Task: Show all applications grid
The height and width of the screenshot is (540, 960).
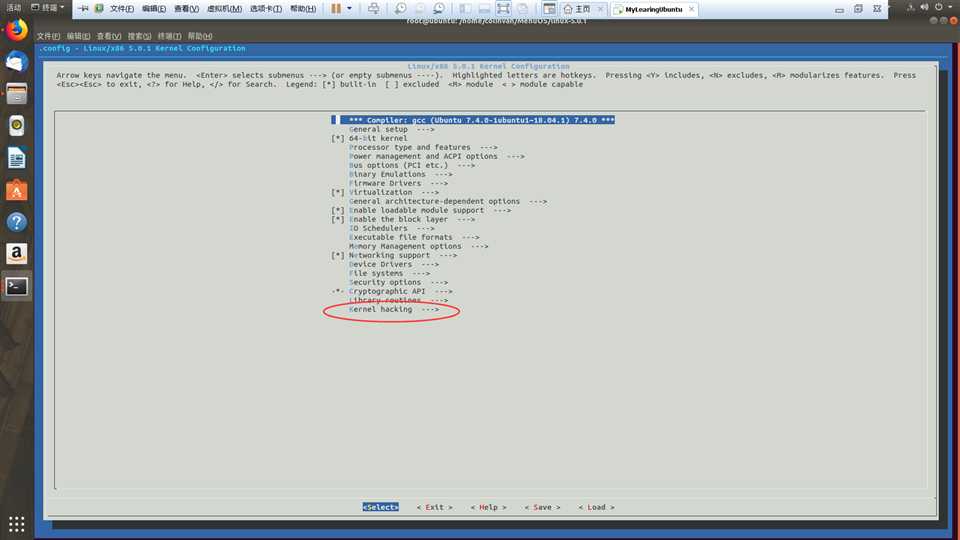Action: (17, 524)
